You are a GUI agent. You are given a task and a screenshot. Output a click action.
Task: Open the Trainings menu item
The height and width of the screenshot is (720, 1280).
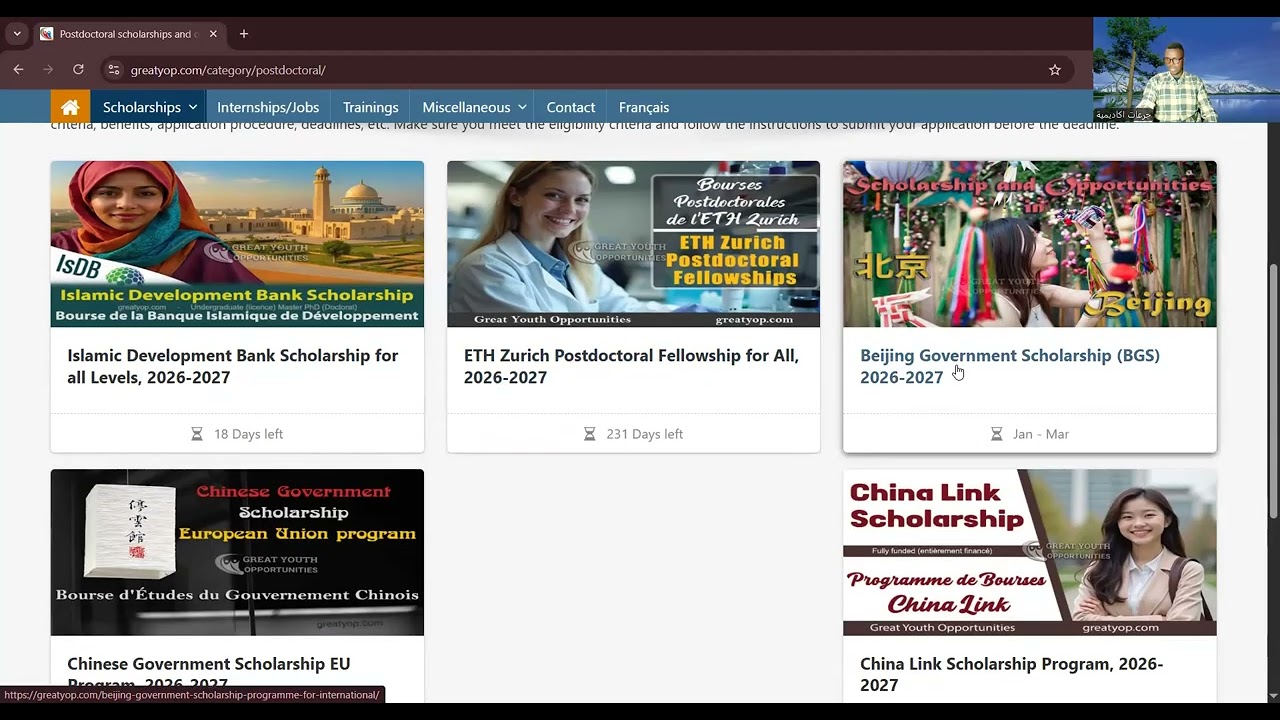370,107
